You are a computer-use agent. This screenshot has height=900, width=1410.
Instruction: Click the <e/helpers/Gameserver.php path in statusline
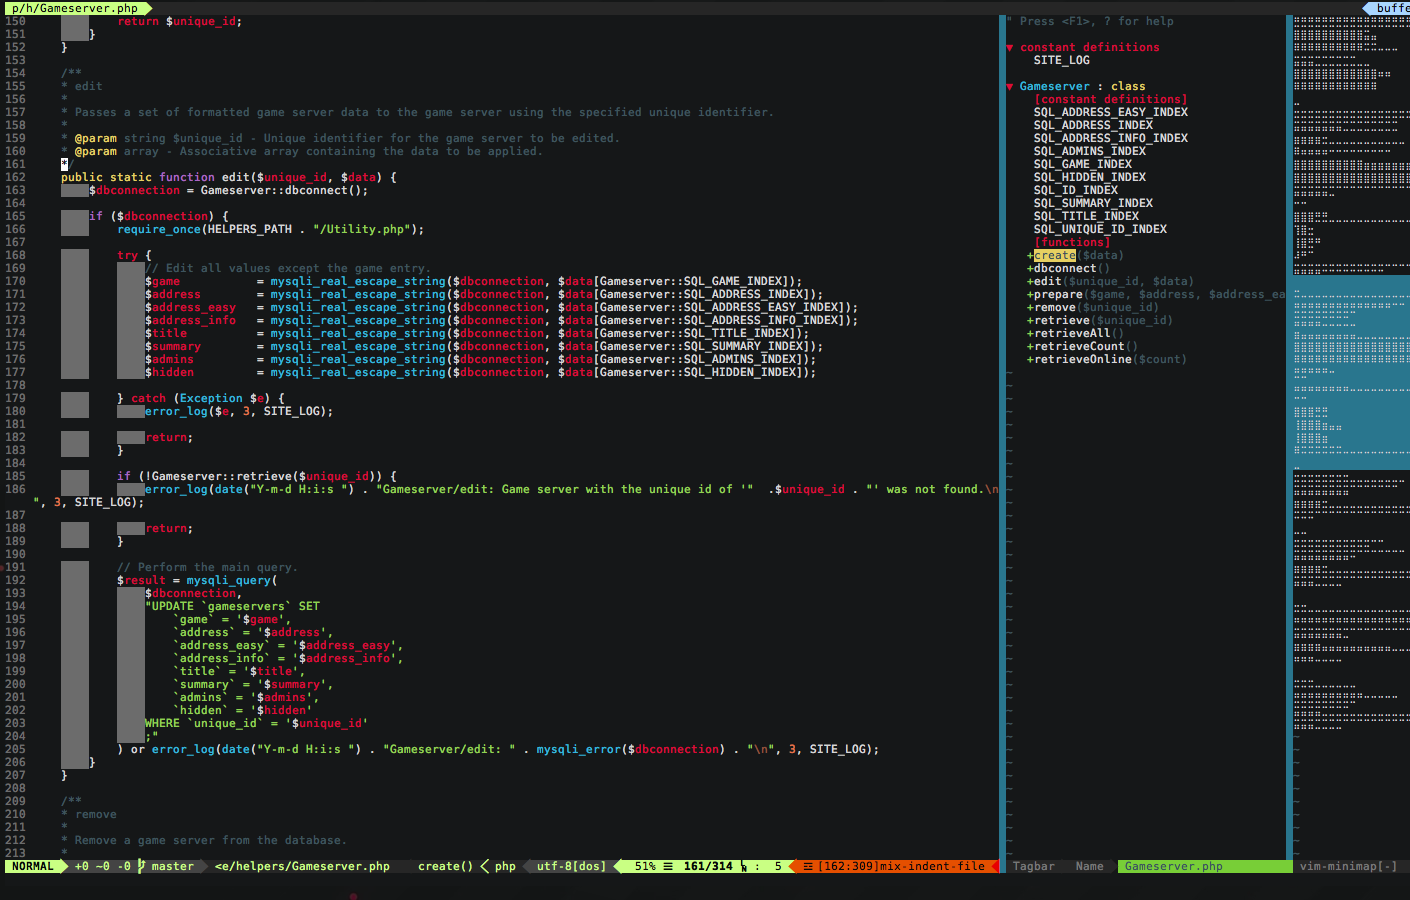(x=302, y=866)
